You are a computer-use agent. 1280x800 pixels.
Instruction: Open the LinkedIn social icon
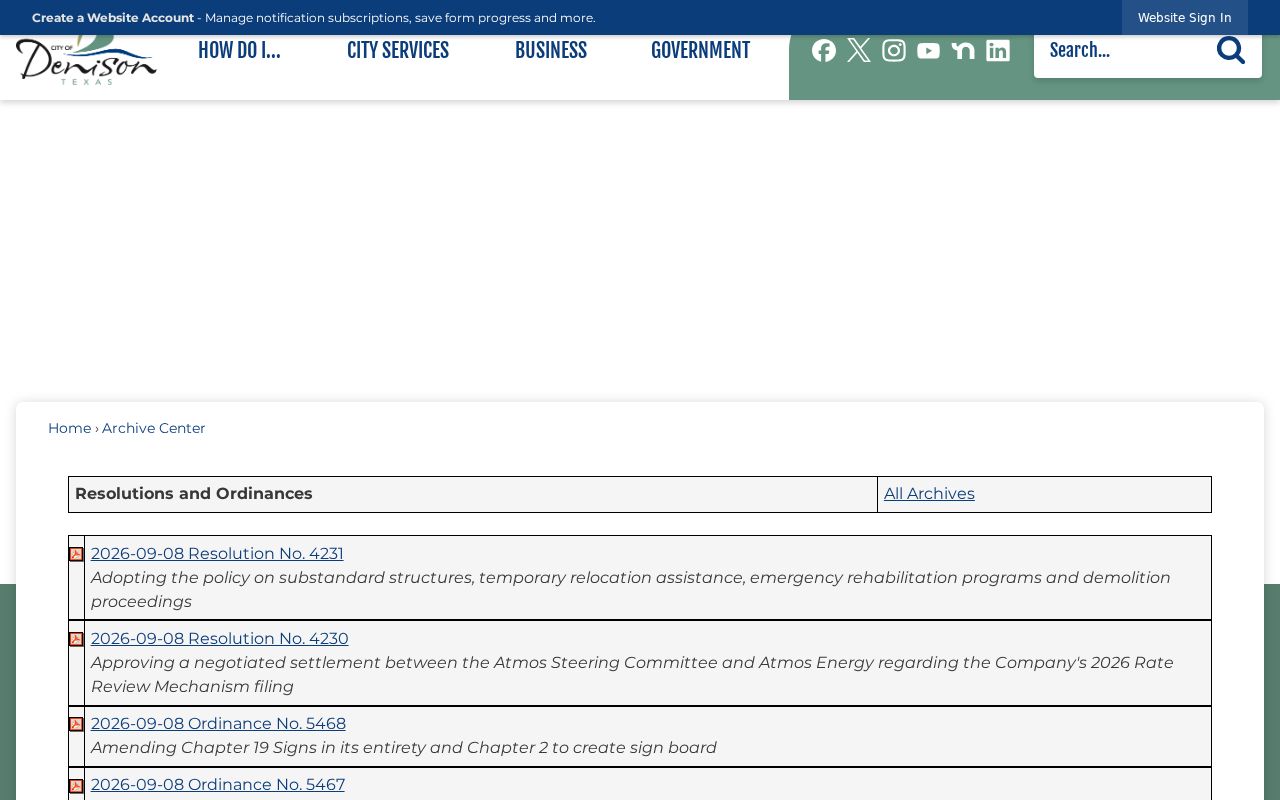998,51
